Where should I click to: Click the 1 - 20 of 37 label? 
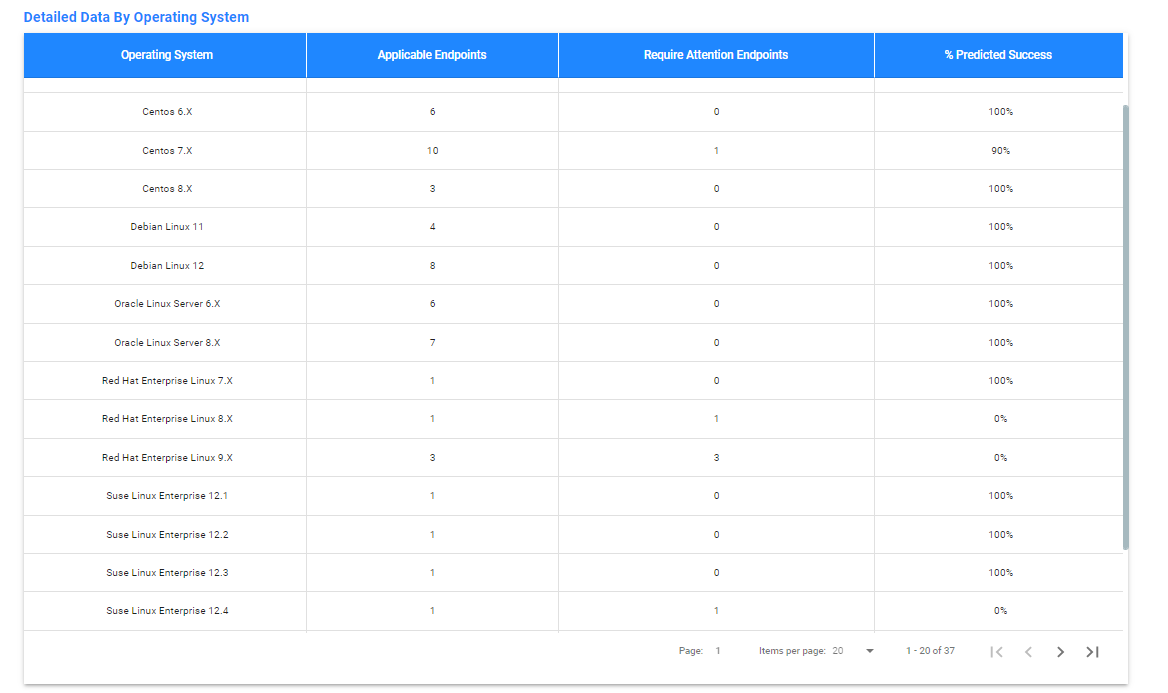coord(930,650)
